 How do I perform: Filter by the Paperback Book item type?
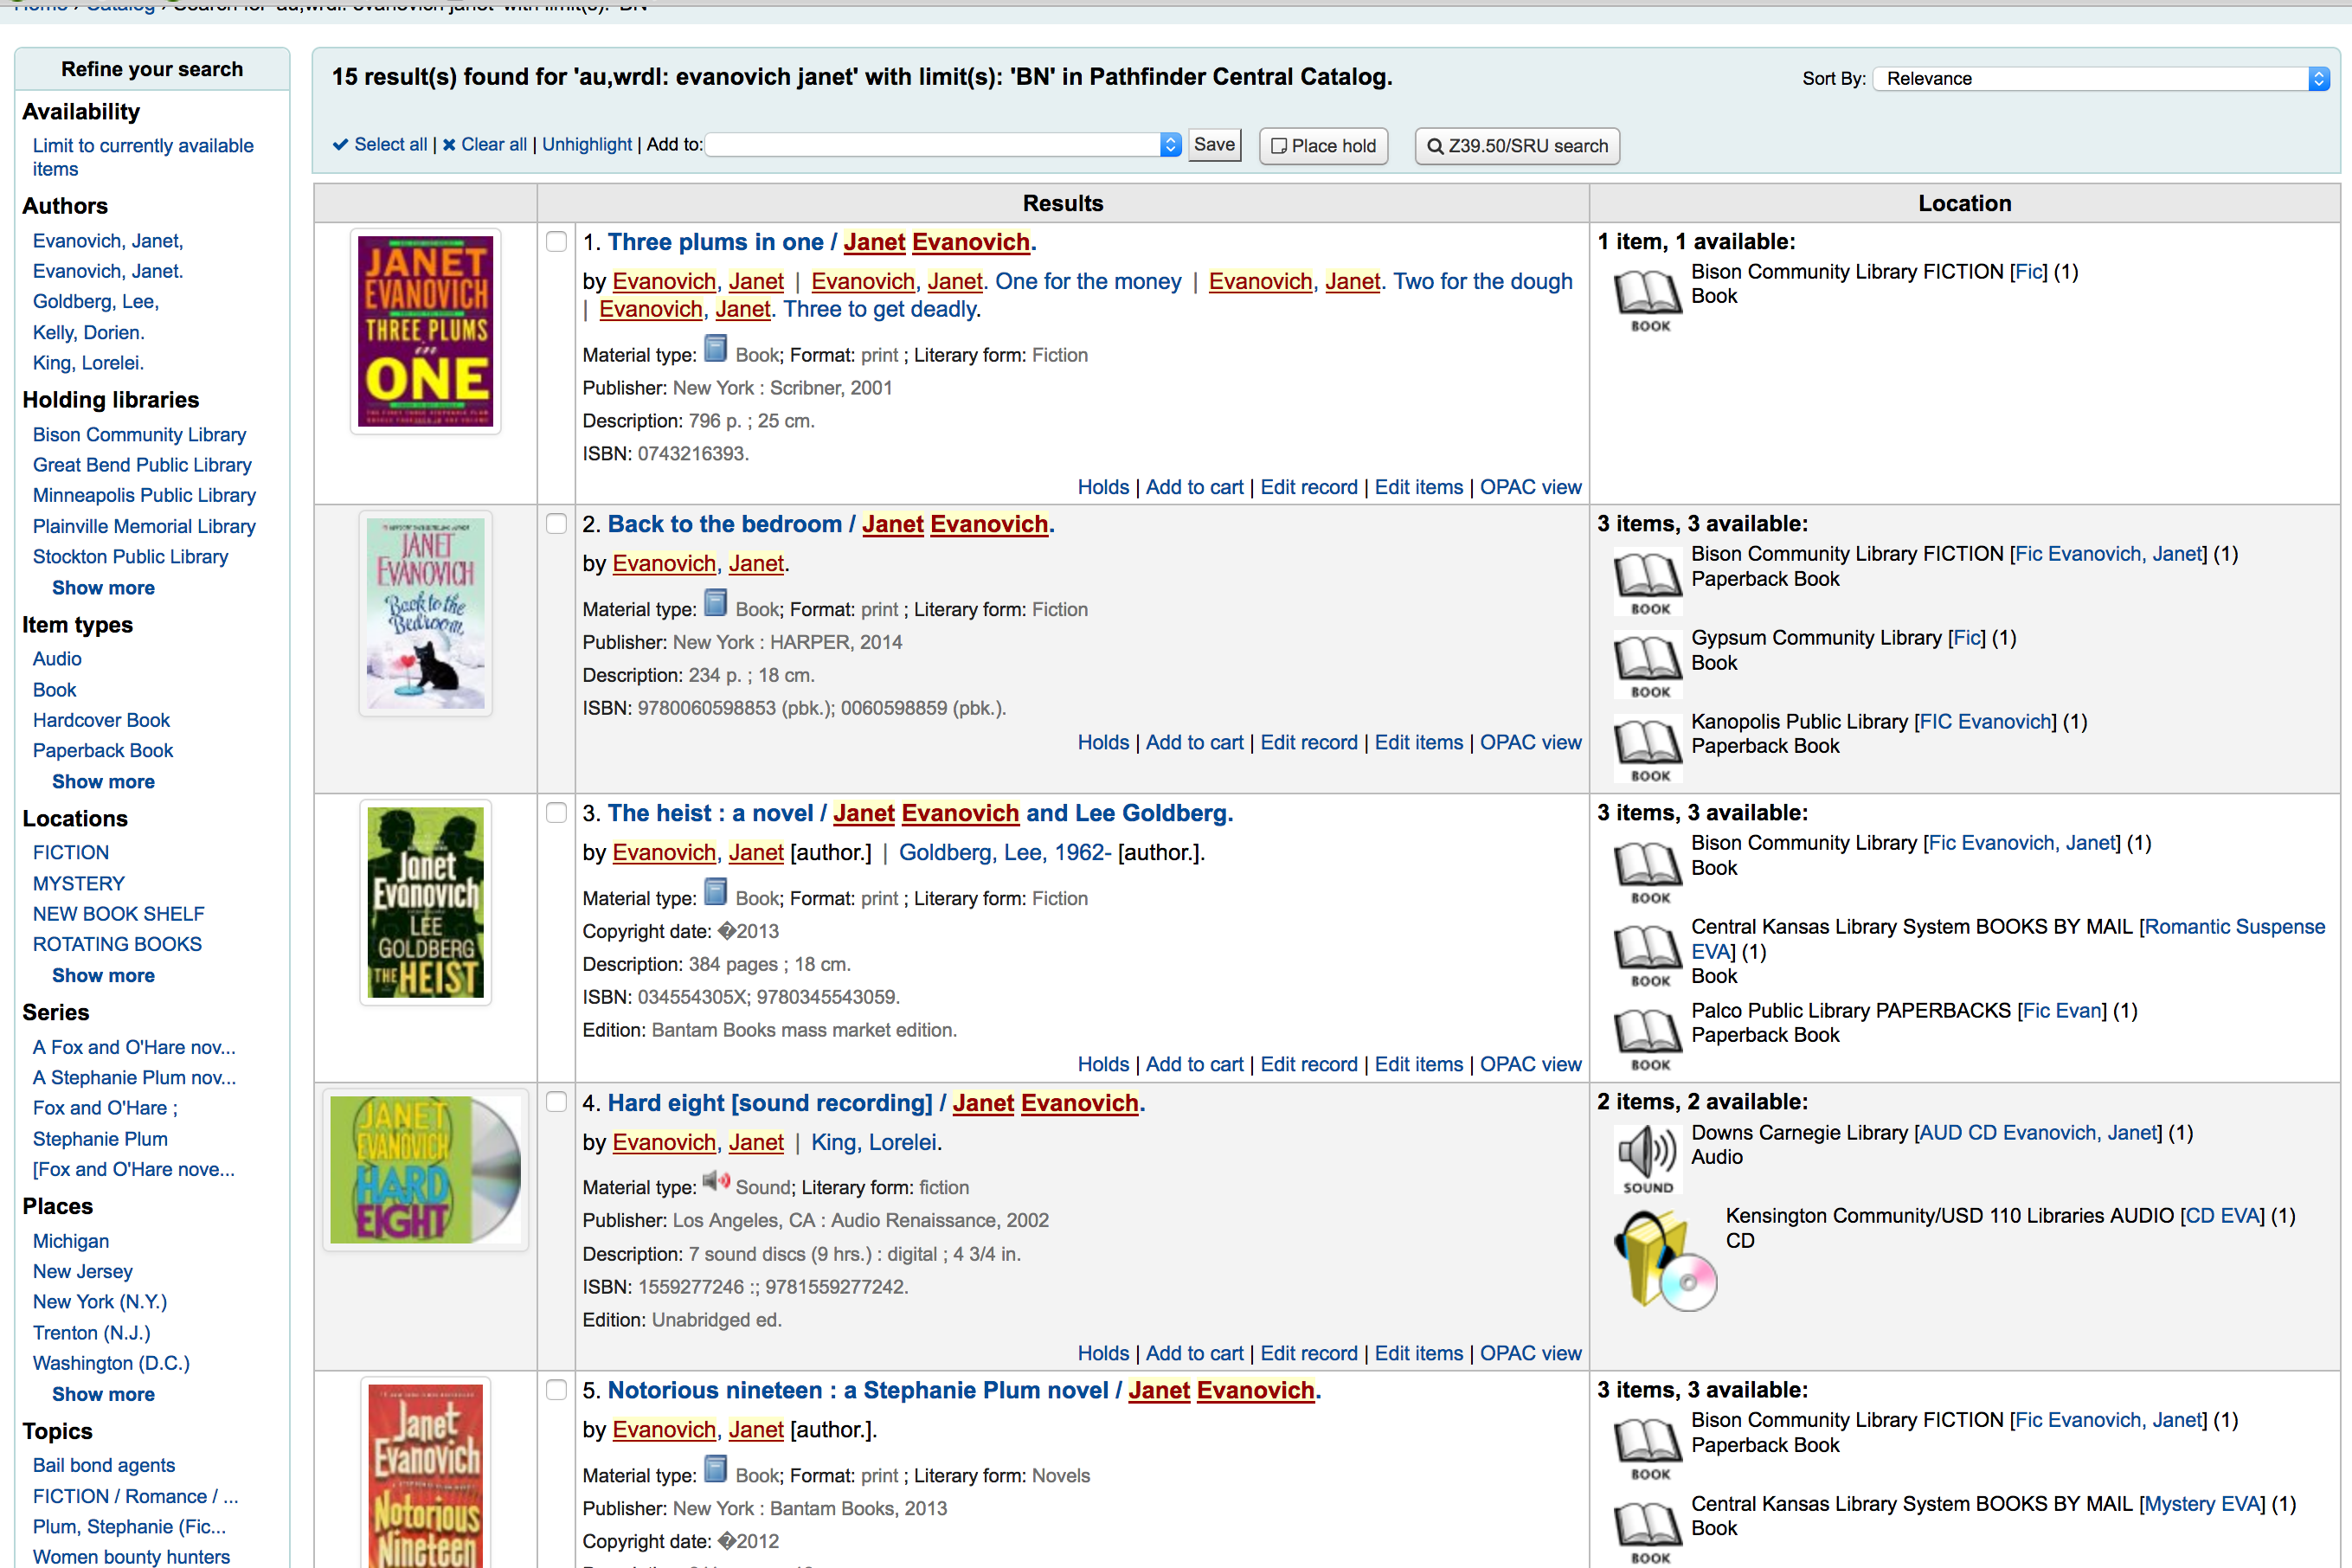tap(103, 750)
